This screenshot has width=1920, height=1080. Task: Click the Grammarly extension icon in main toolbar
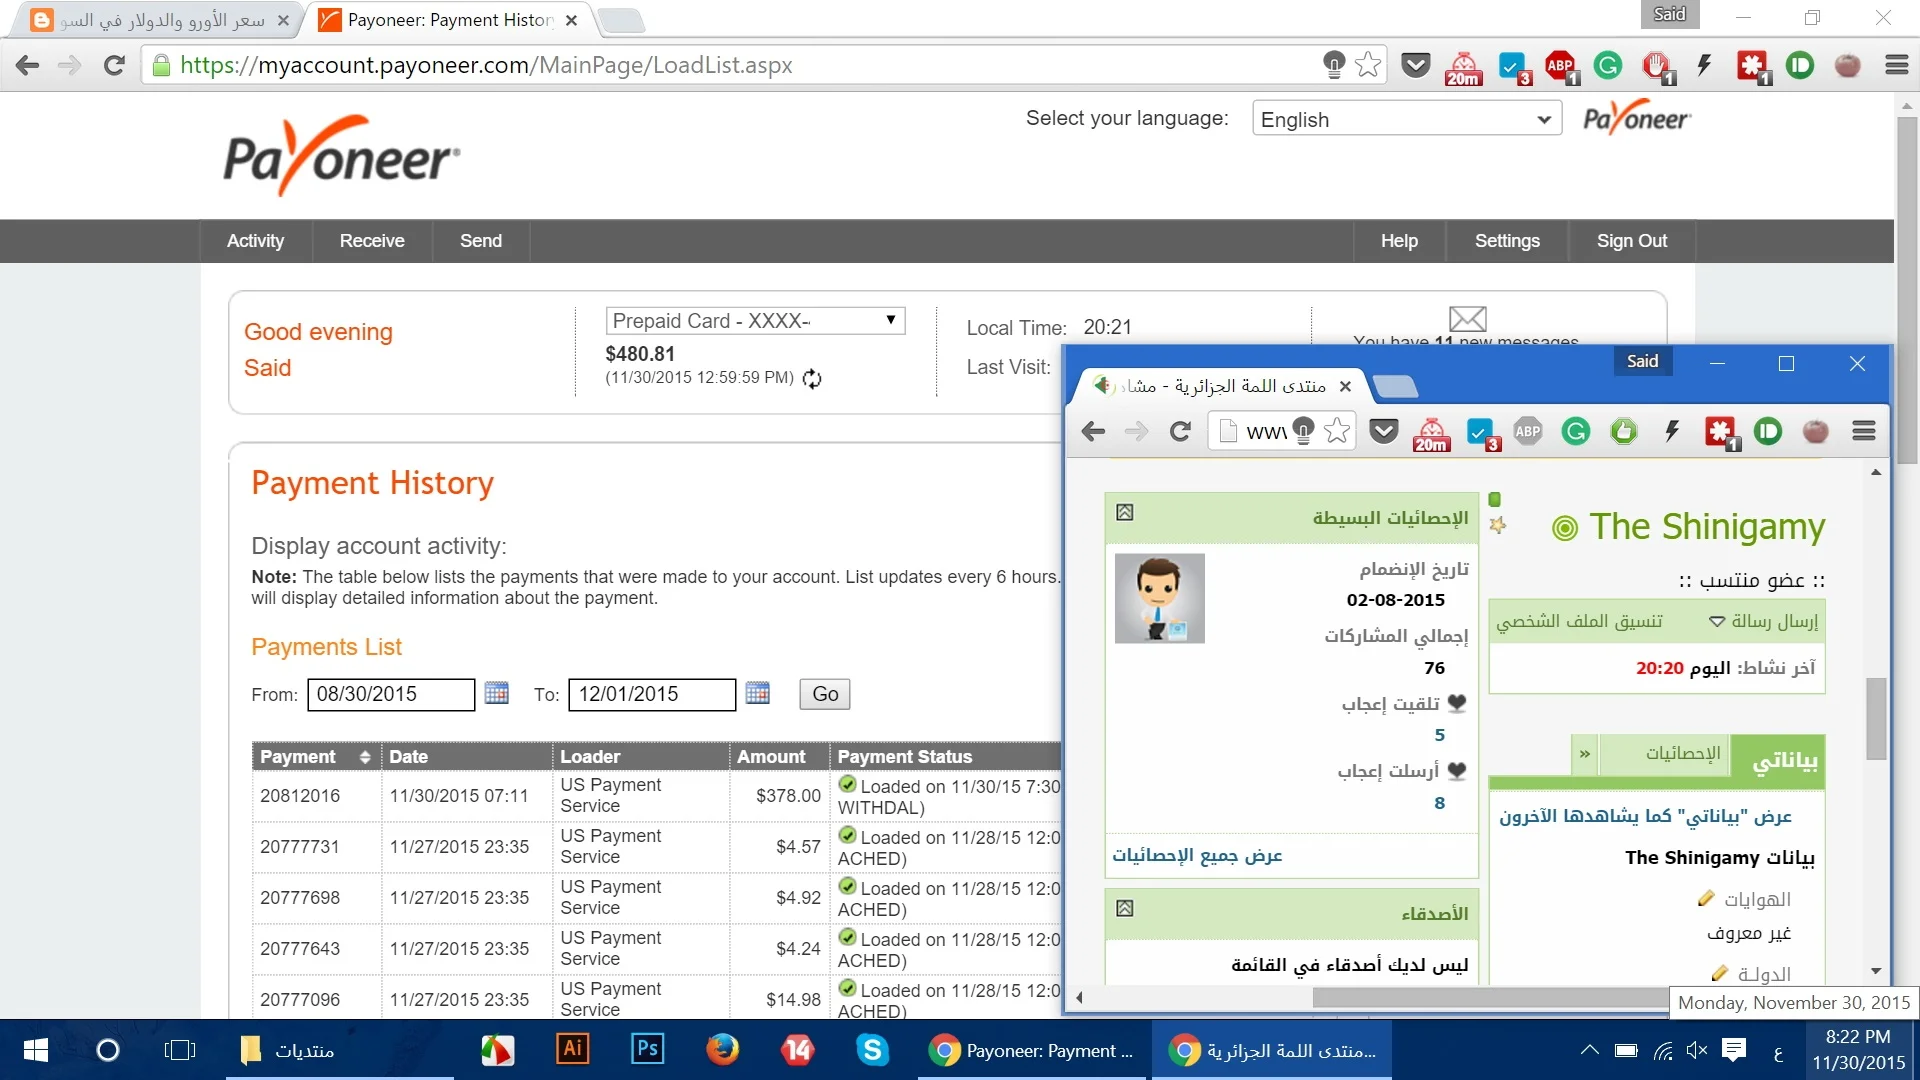pyautogui.click(x=1608, y=66)
